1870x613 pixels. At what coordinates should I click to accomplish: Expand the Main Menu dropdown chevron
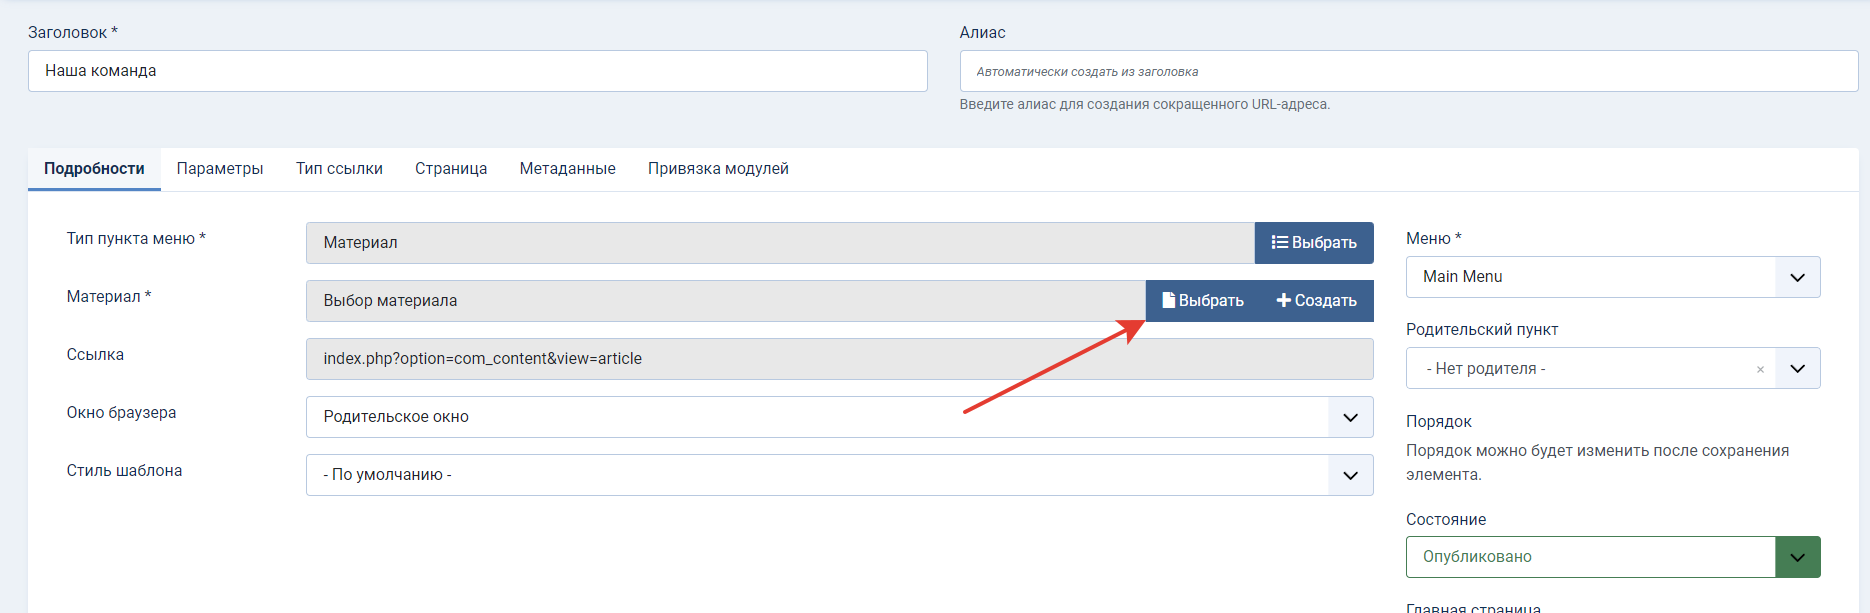click(1797, 277)
